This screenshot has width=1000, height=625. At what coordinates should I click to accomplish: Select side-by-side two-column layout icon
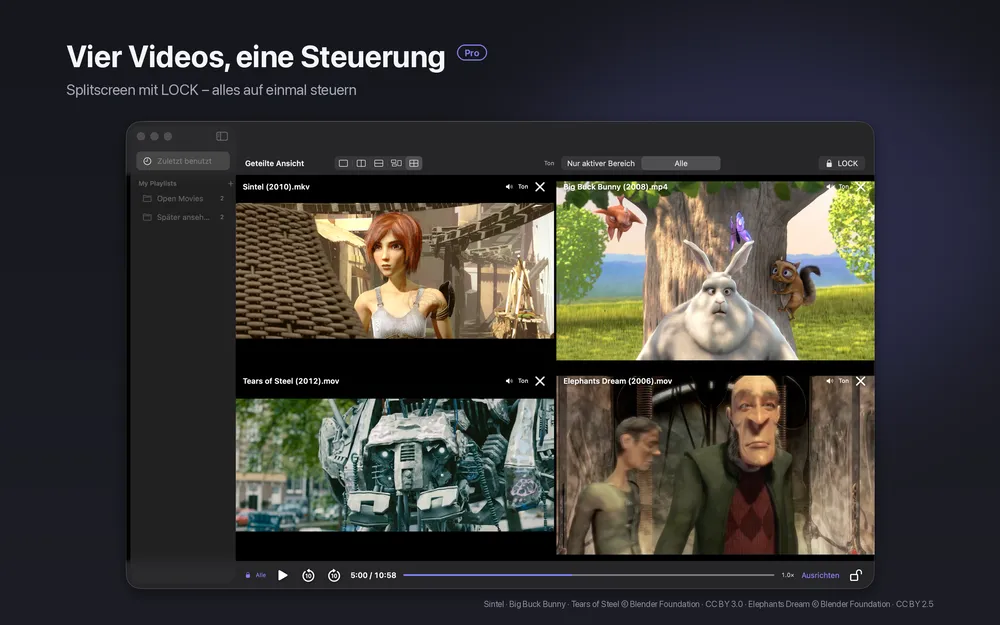coord(361,163)
